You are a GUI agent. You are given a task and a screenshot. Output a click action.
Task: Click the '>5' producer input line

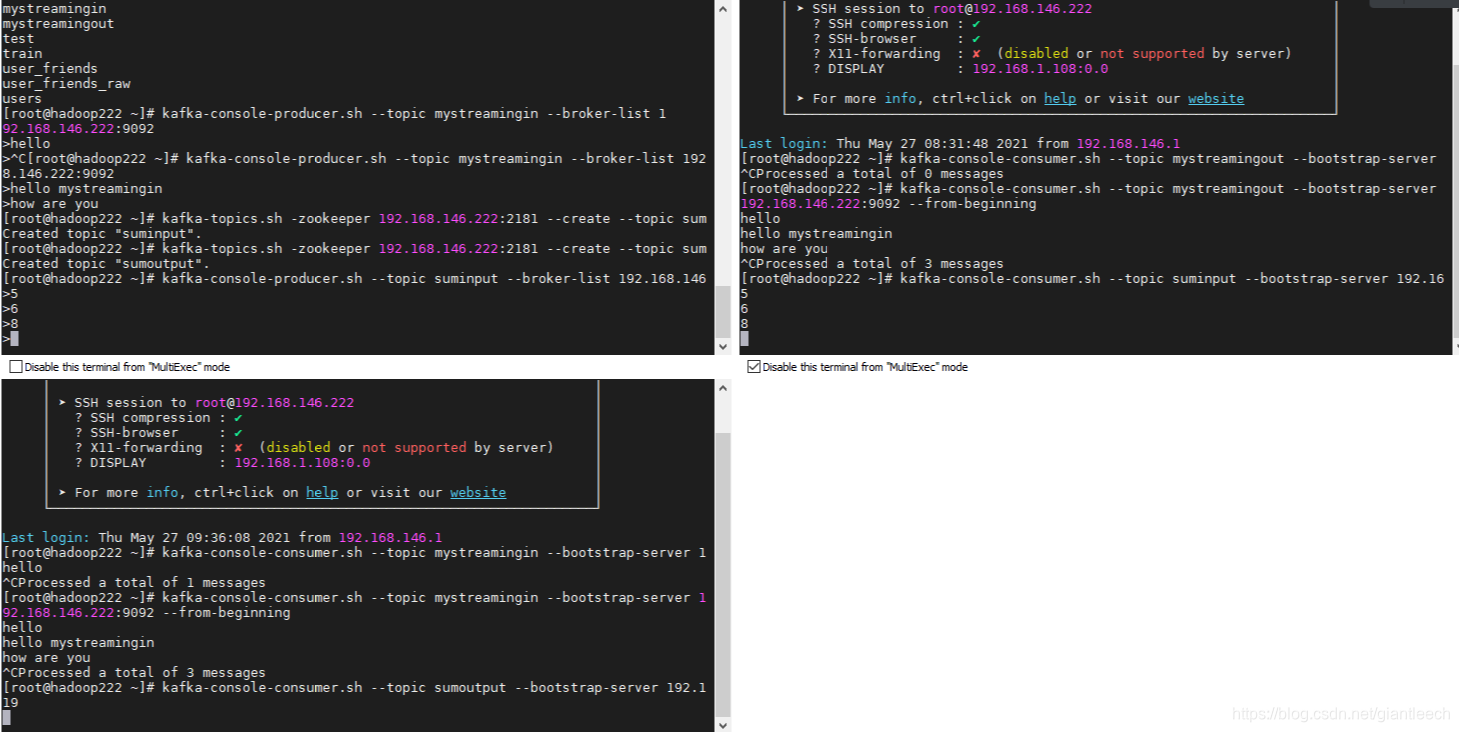[10, 294]
